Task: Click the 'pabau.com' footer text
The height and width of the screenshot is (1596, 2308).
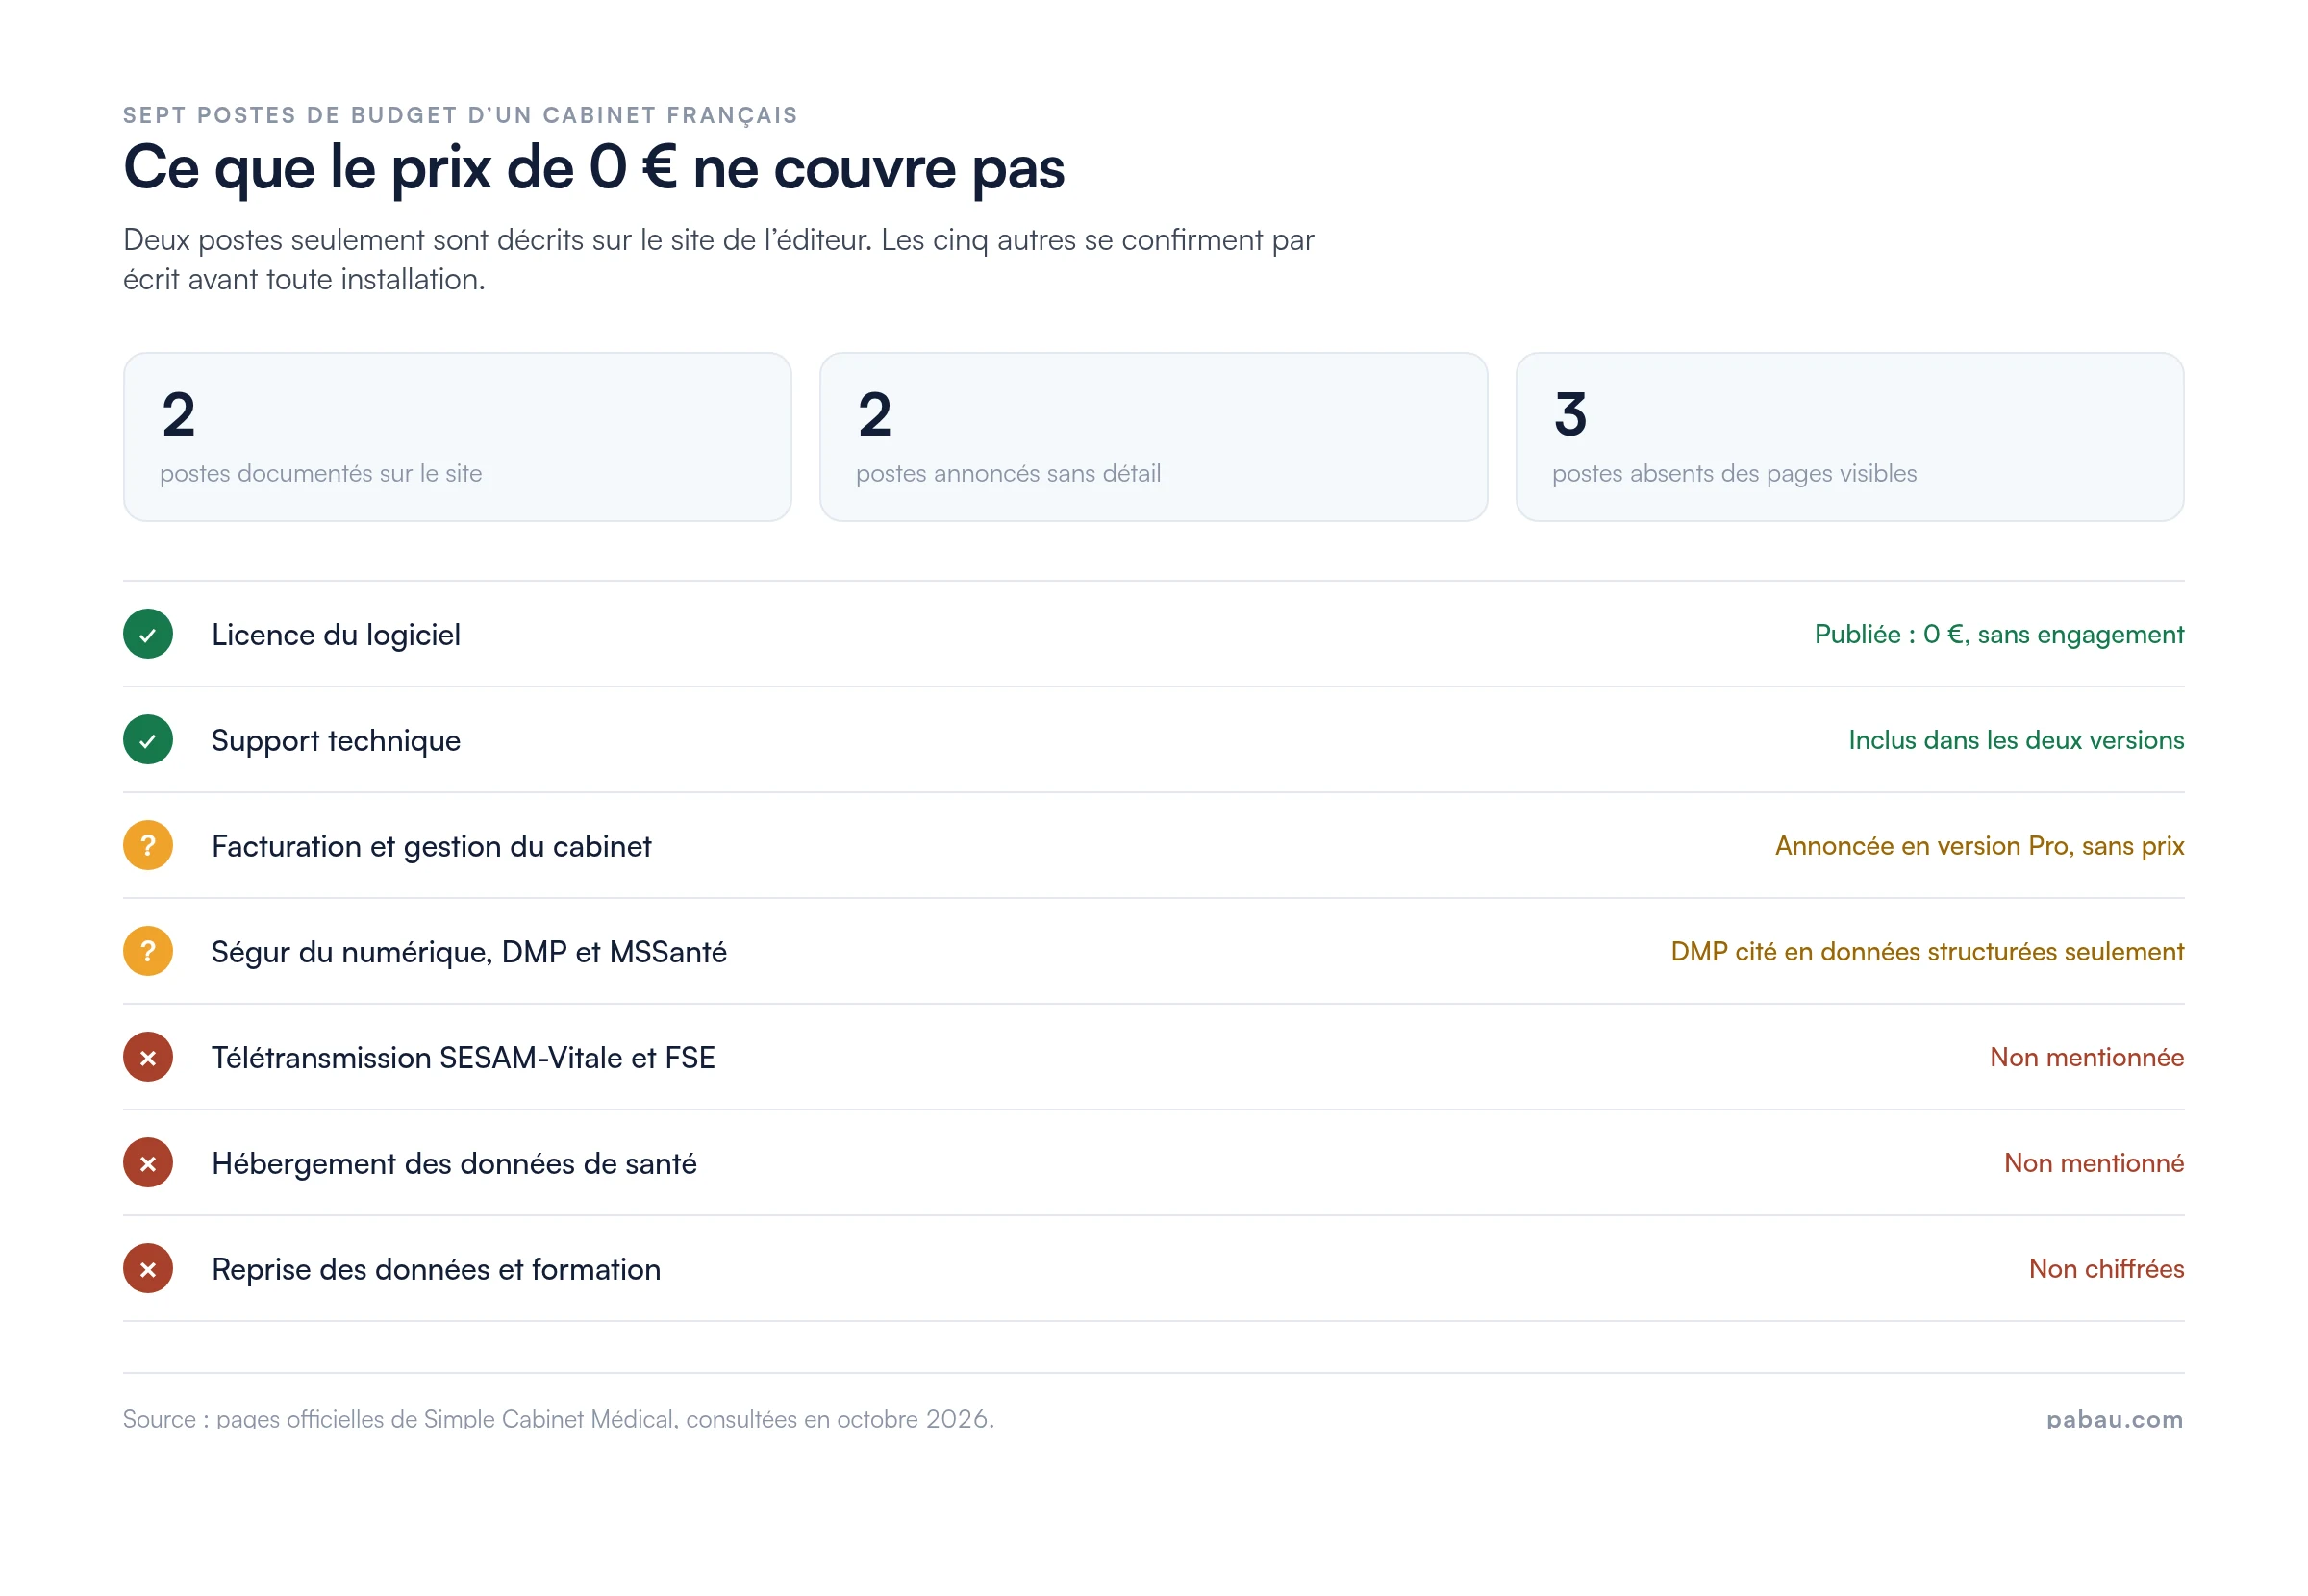Action: click(2114, 1419)
